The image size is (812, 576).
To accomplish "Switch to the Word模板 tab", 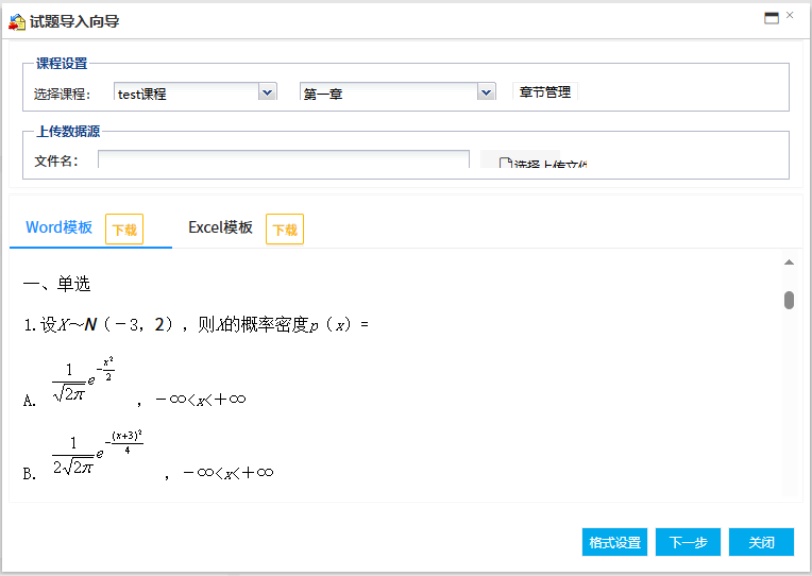I will pos(59,228).
